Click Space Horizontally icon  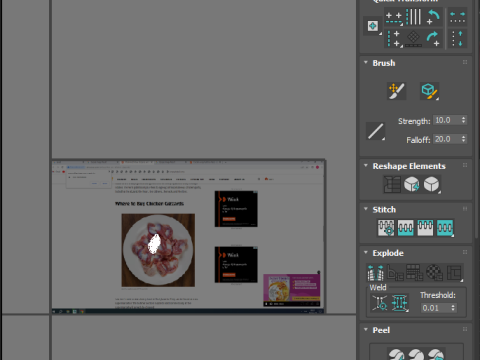tap(457, 17)
